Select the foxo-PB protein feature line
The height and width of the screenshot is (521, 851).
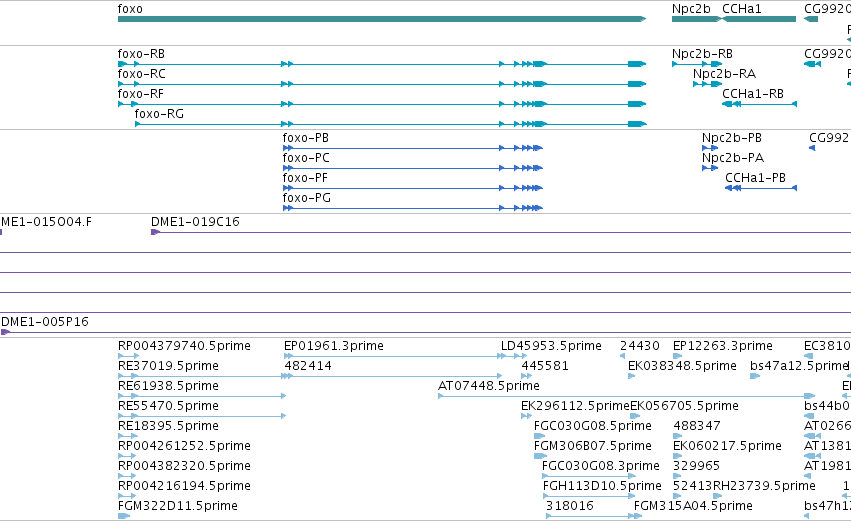click(412, 148)
